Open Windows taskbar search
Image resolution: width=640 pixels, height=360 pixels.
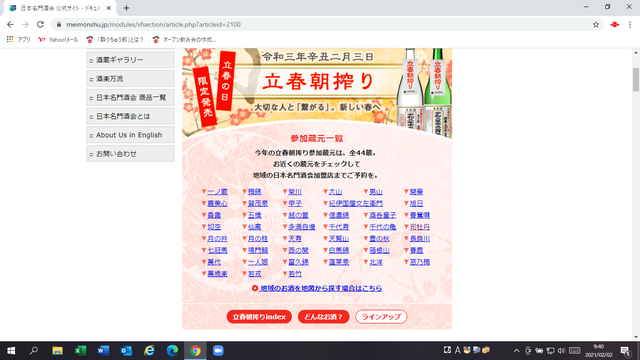34,351
